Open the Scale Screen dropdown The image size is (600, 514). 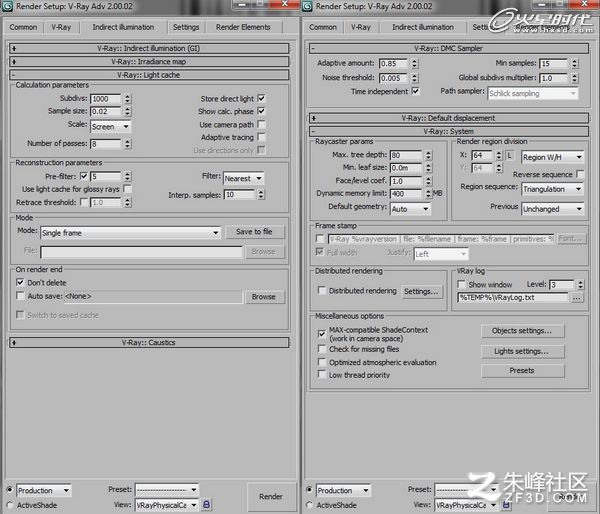pyautogui.click(x=111, y=126)
